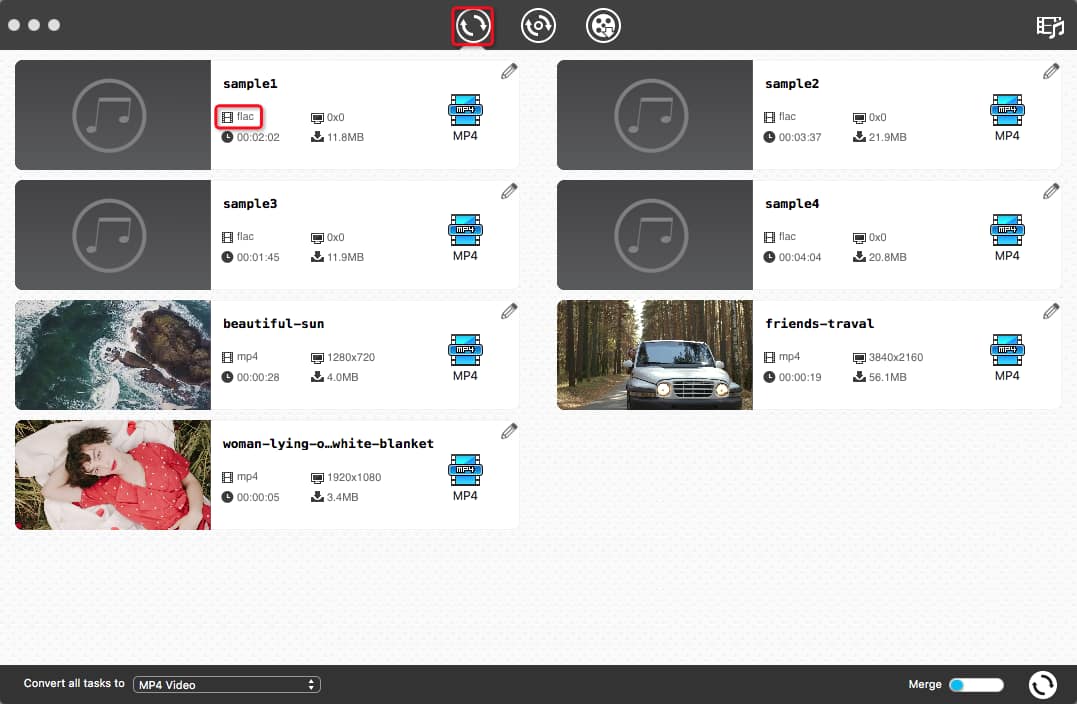Open the Ripper tool in the top toolbar
This screenshot has height=704, width=1077.
[x=538, y=26]
